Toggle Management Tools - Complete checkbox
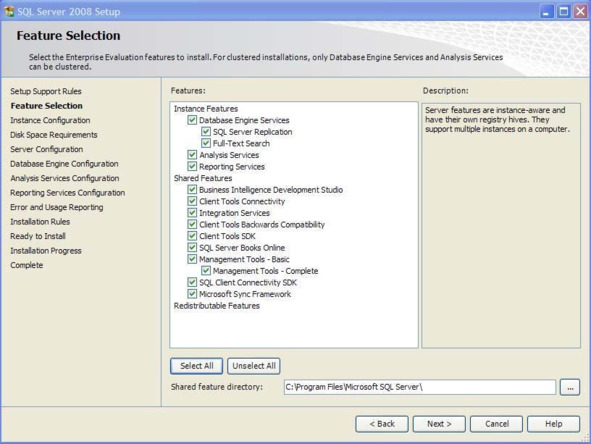 [206, 271]
